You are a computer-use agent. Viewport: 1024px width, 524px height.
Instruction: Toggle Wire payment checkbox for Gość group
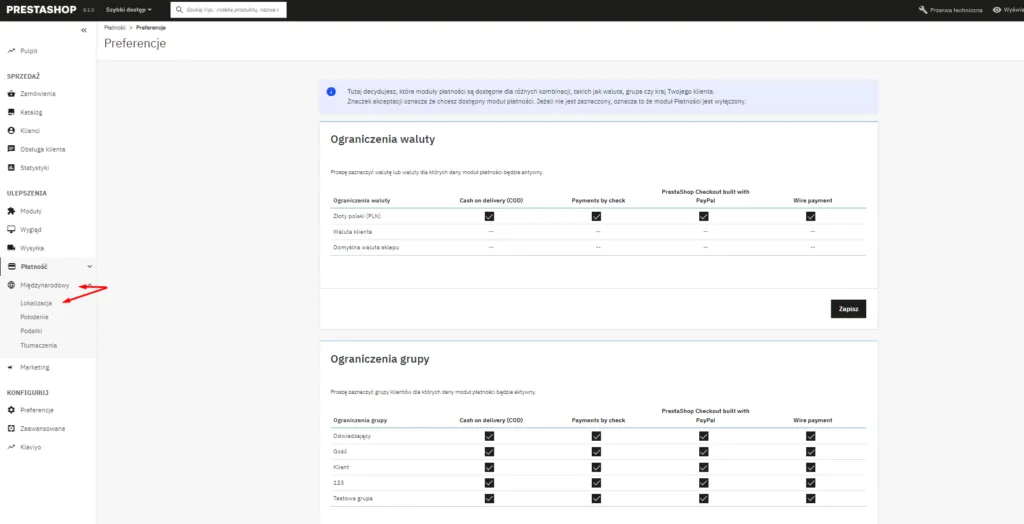(812, 452)
